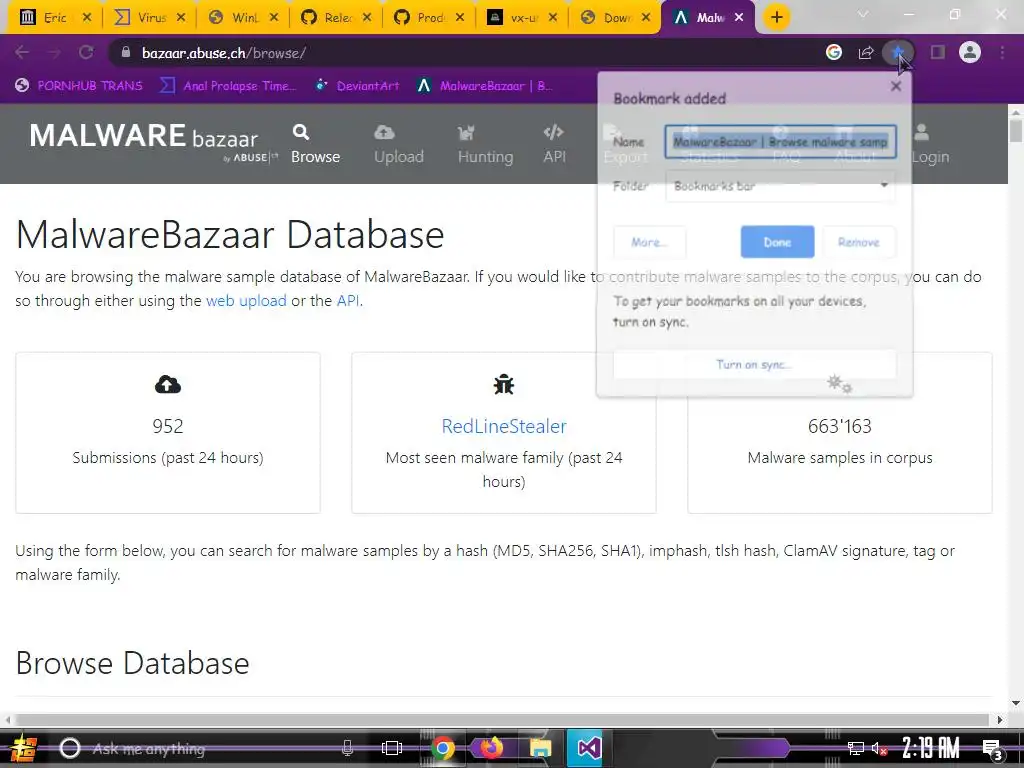The height and width of the screenshot is (768, 1024).
Task: Click the cloud upload icon above 952
Action: [168, 385]
